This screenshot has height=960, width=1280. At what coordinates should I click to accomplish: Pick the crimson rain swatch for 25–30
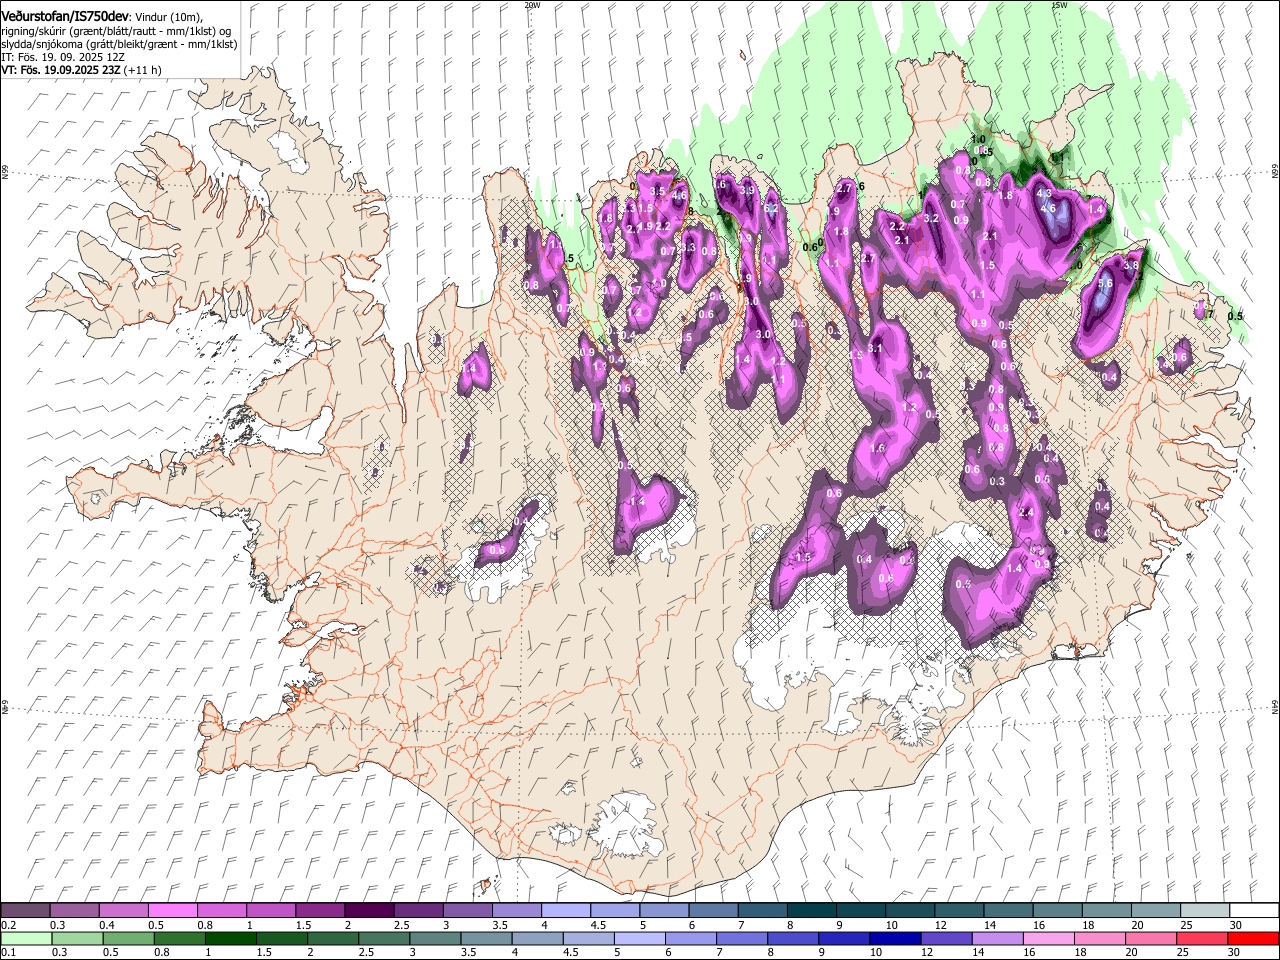(1203, 938)
